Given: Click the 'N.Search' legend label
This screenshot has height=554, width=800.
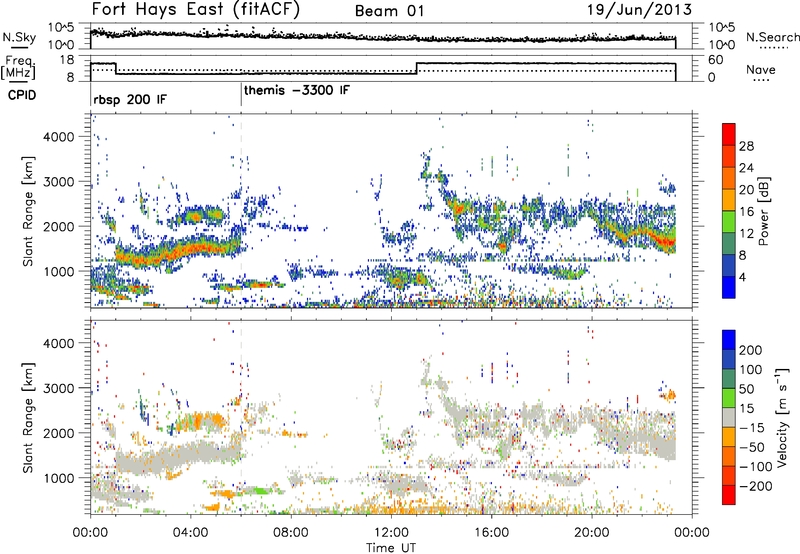Looking at the screenshot, I should click(x=772, y=37).
